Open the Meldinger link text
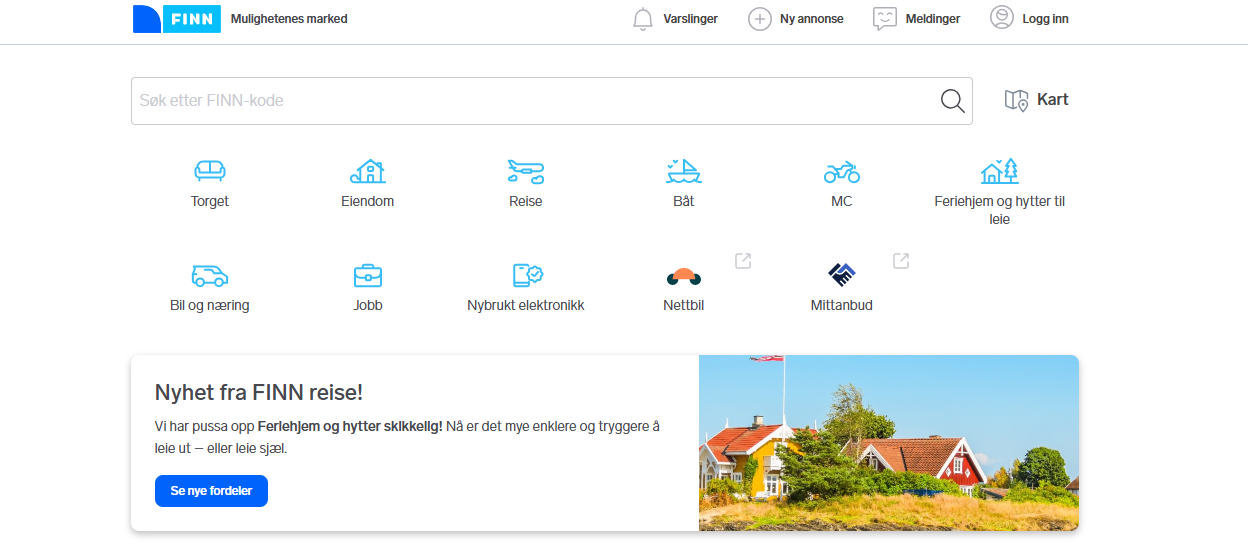 [933, 19]
